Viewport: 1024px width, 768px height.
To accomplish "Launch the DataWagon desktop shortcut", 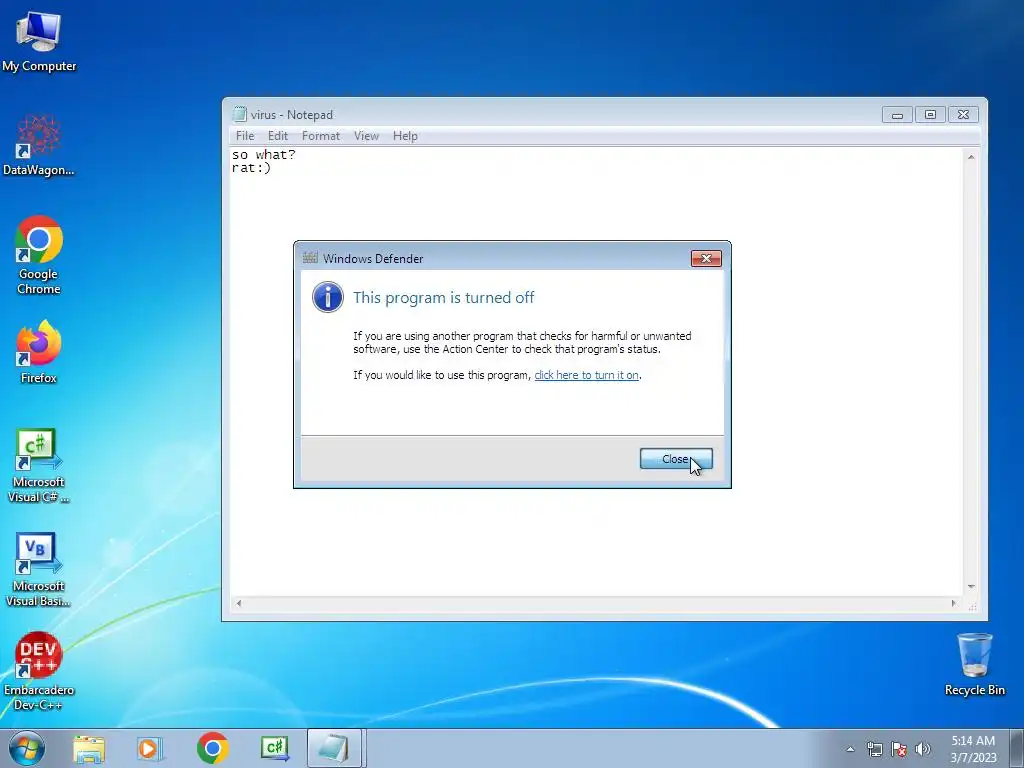I will (x=39, y=145).
